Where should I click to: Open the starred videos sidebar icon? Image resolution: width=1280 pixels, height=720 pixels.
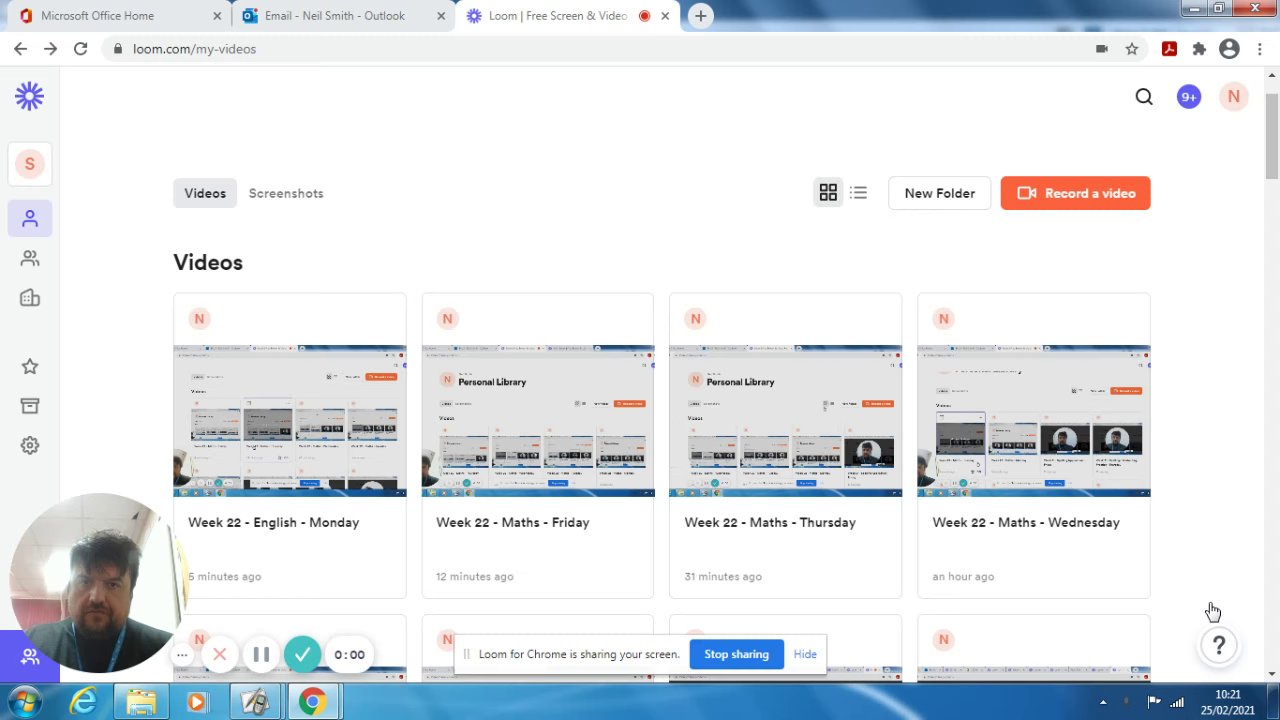point(30,366)
